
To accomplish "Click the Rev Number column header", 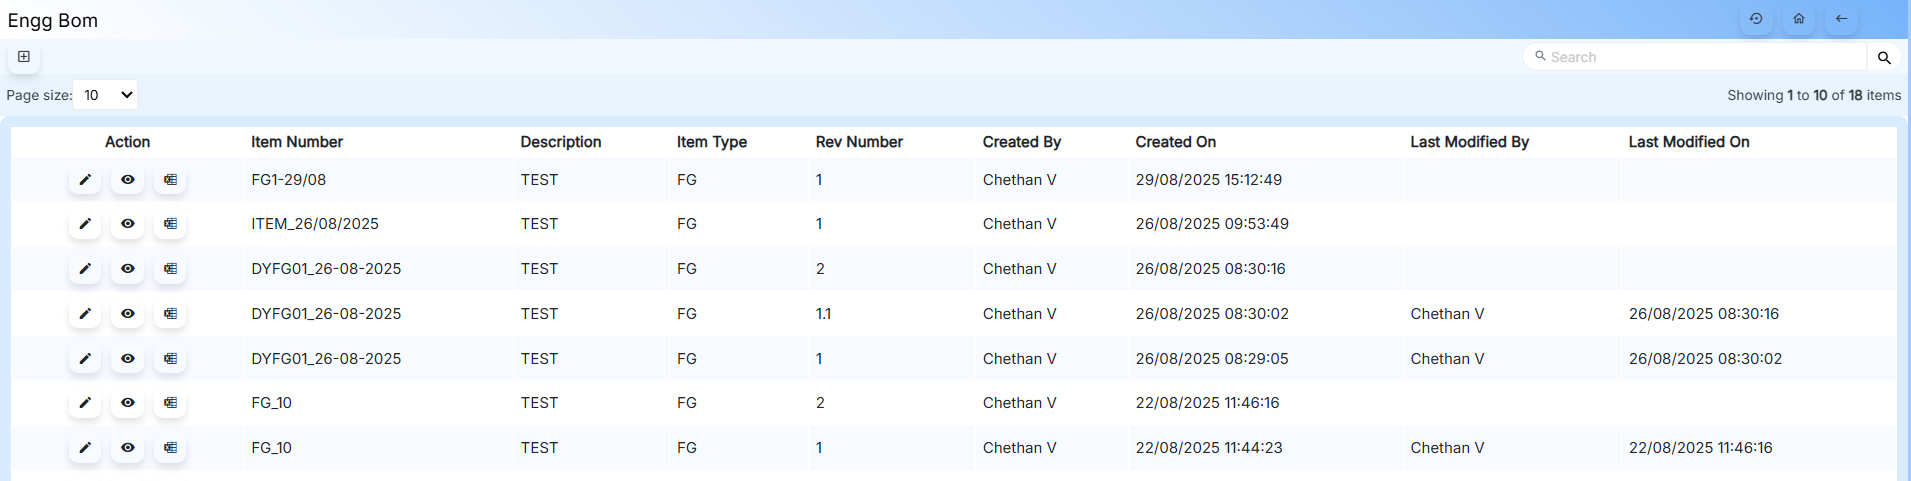I will pos(859,142).
